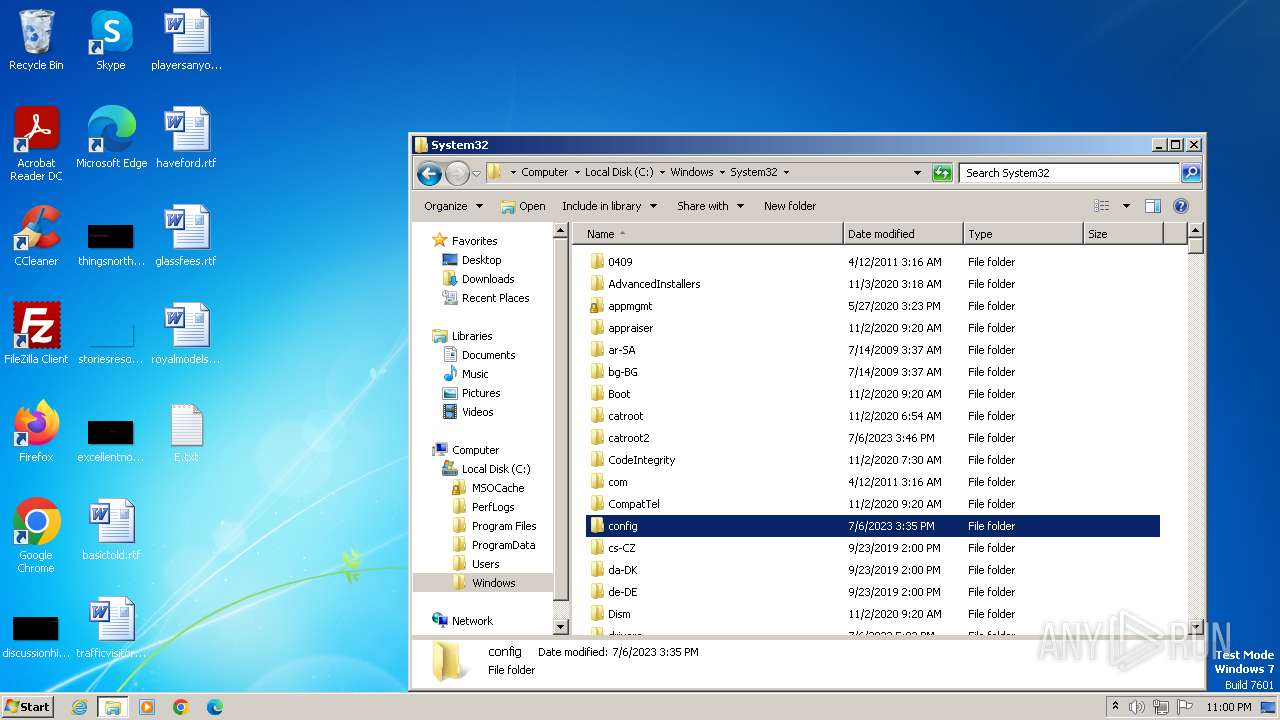
Task: Click navigation pane scroll down arrow
Action: pos(561,627)
